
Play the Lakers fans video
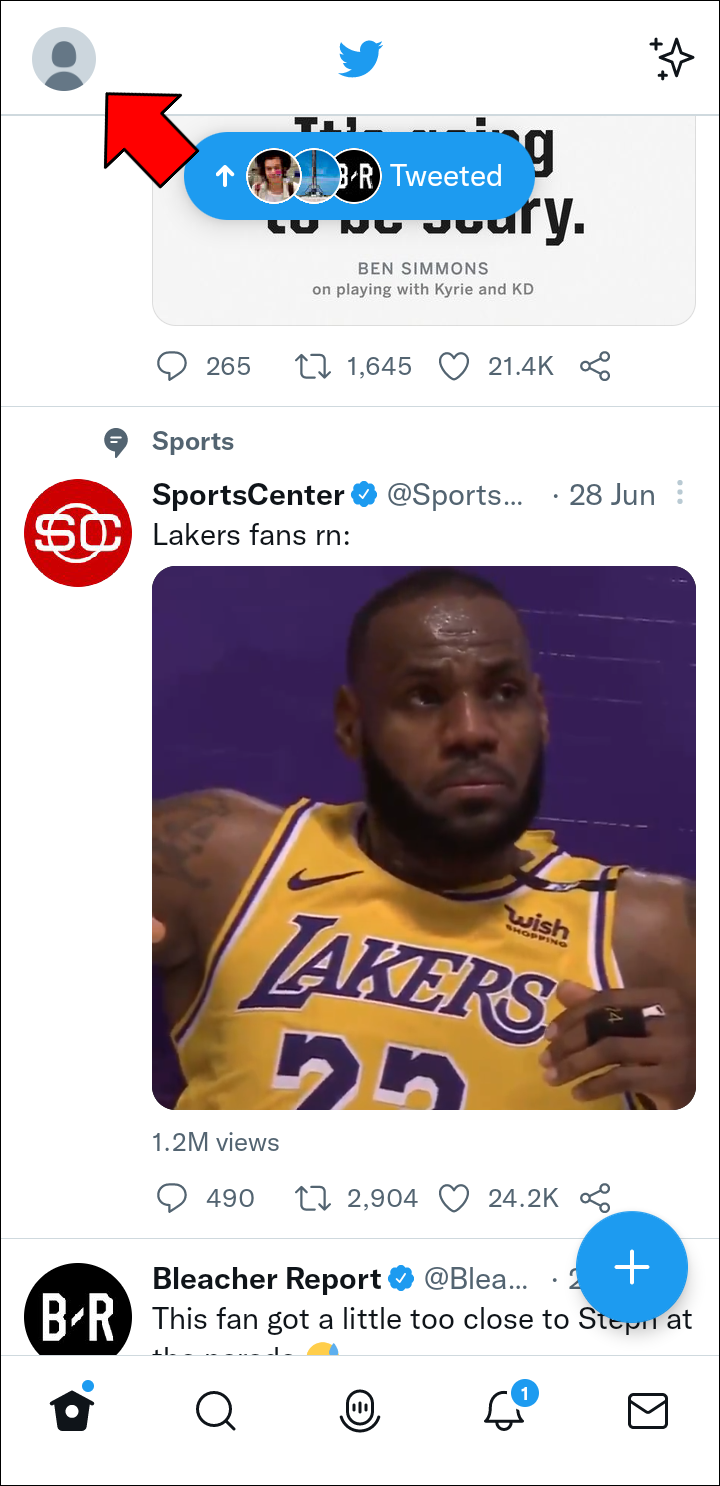(423, 838)
